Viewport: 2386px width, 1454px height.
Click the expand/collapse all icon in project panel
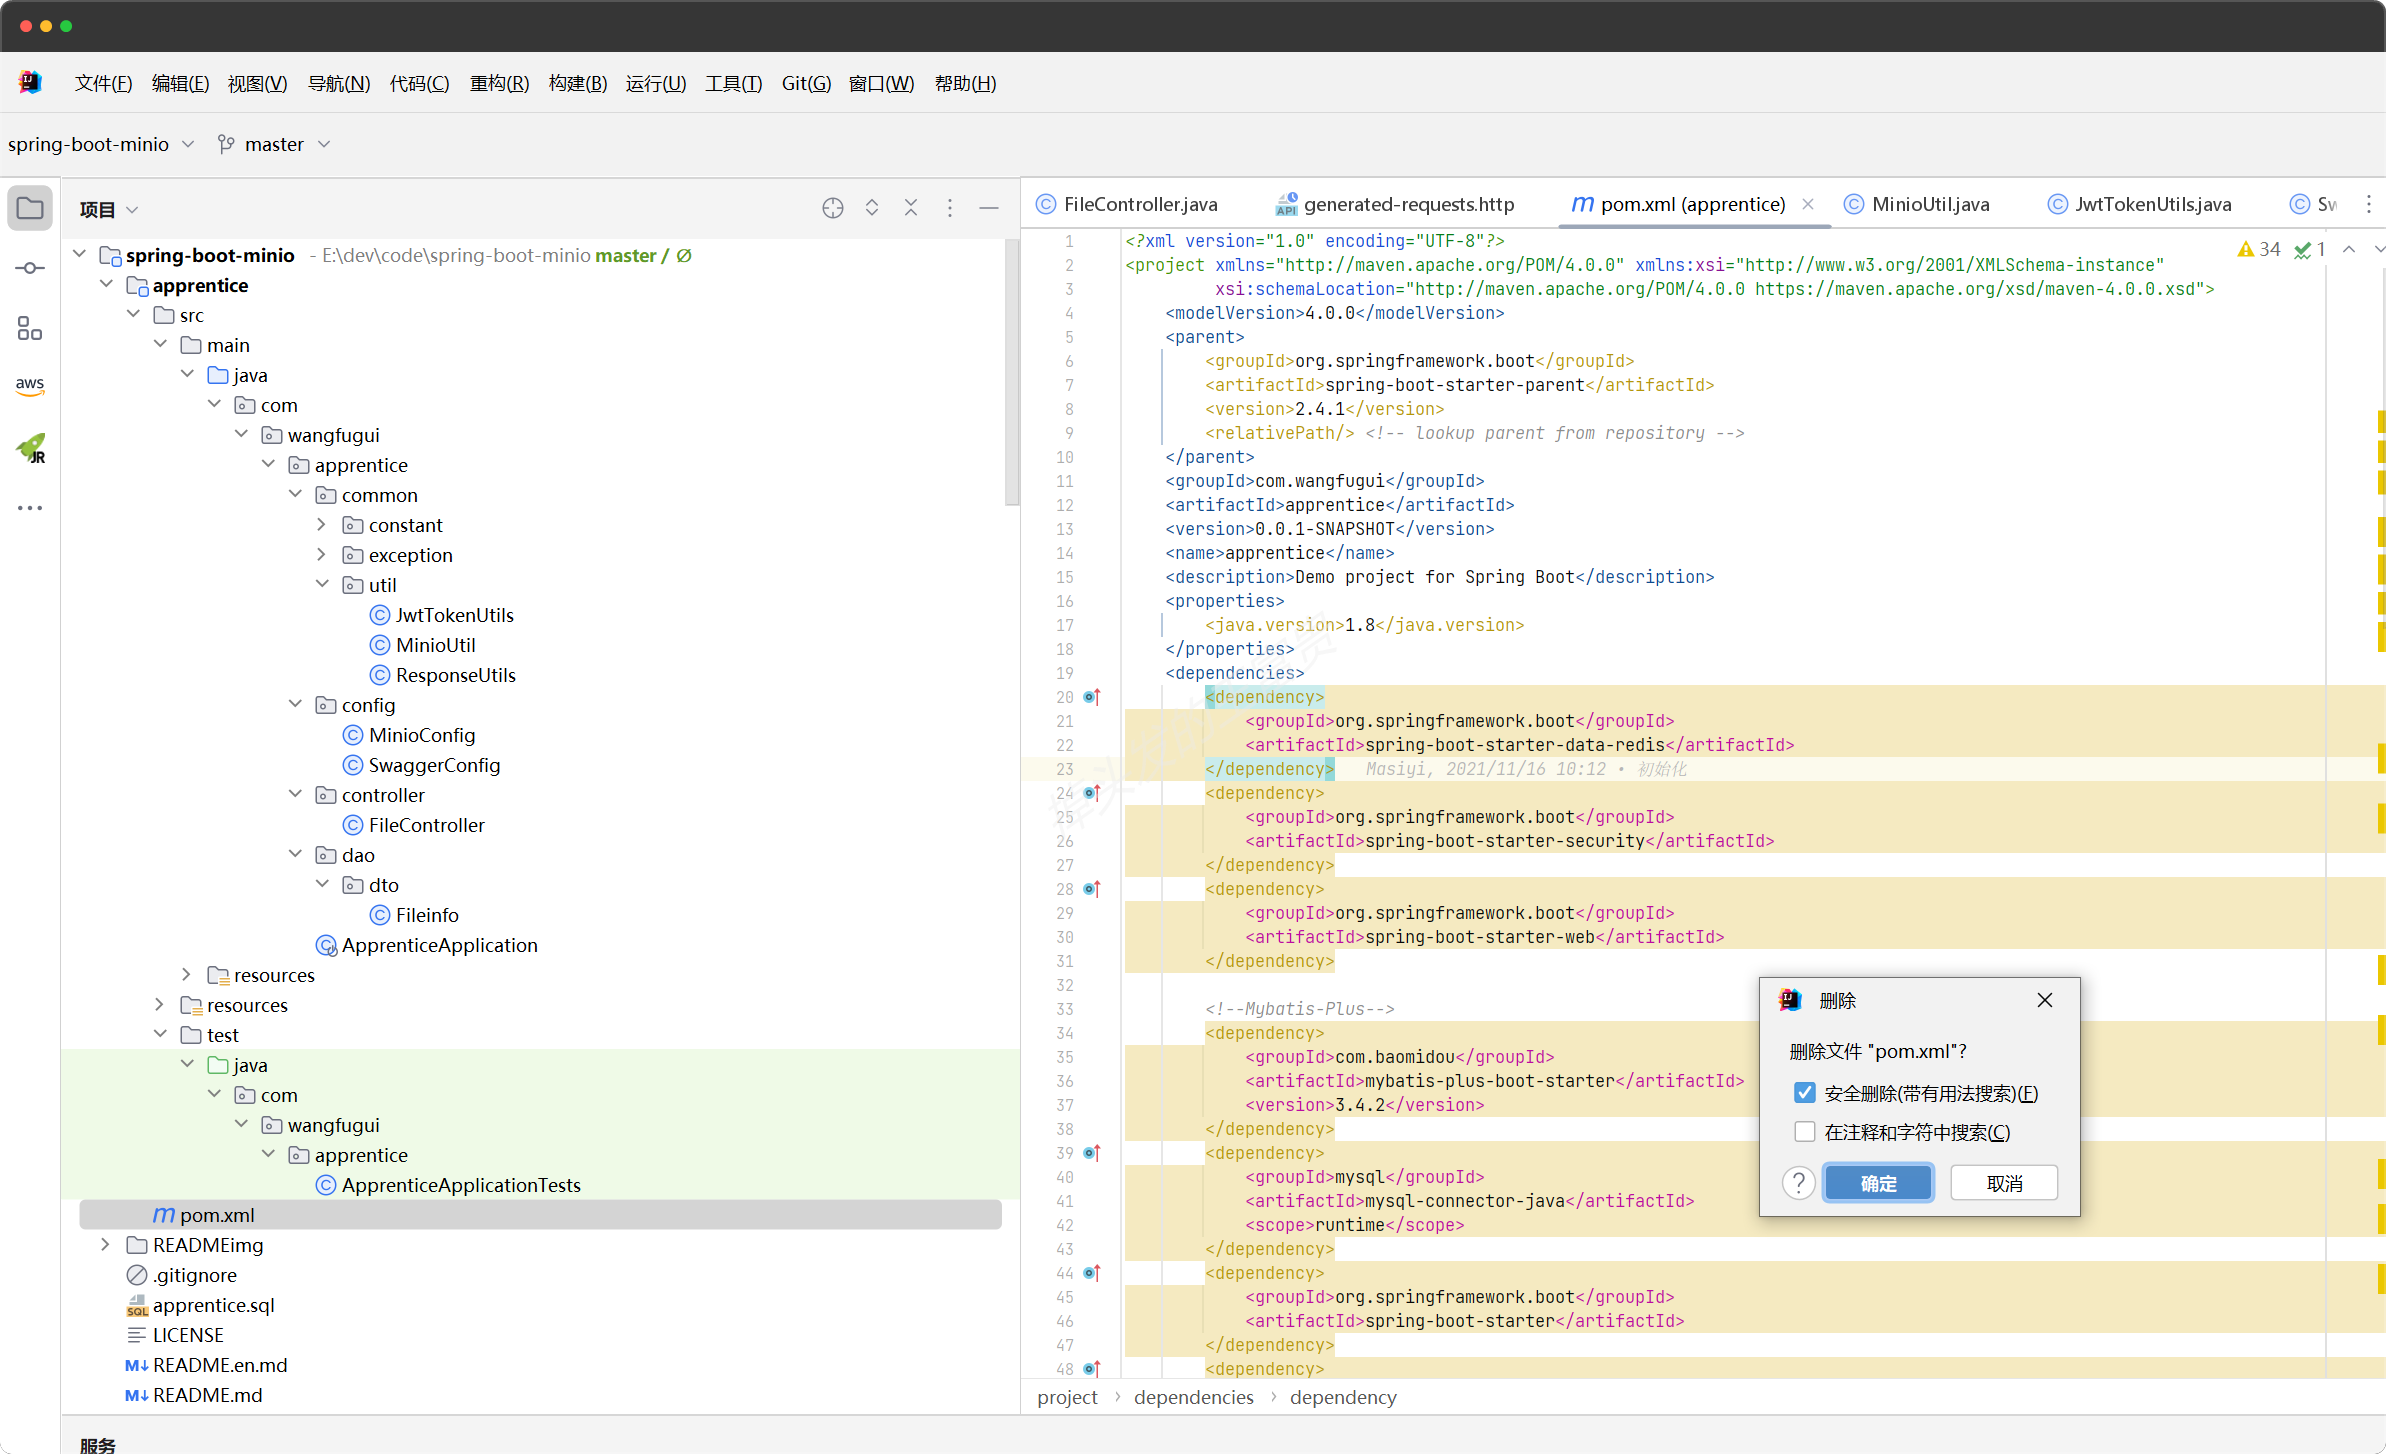tap(872, 208)
